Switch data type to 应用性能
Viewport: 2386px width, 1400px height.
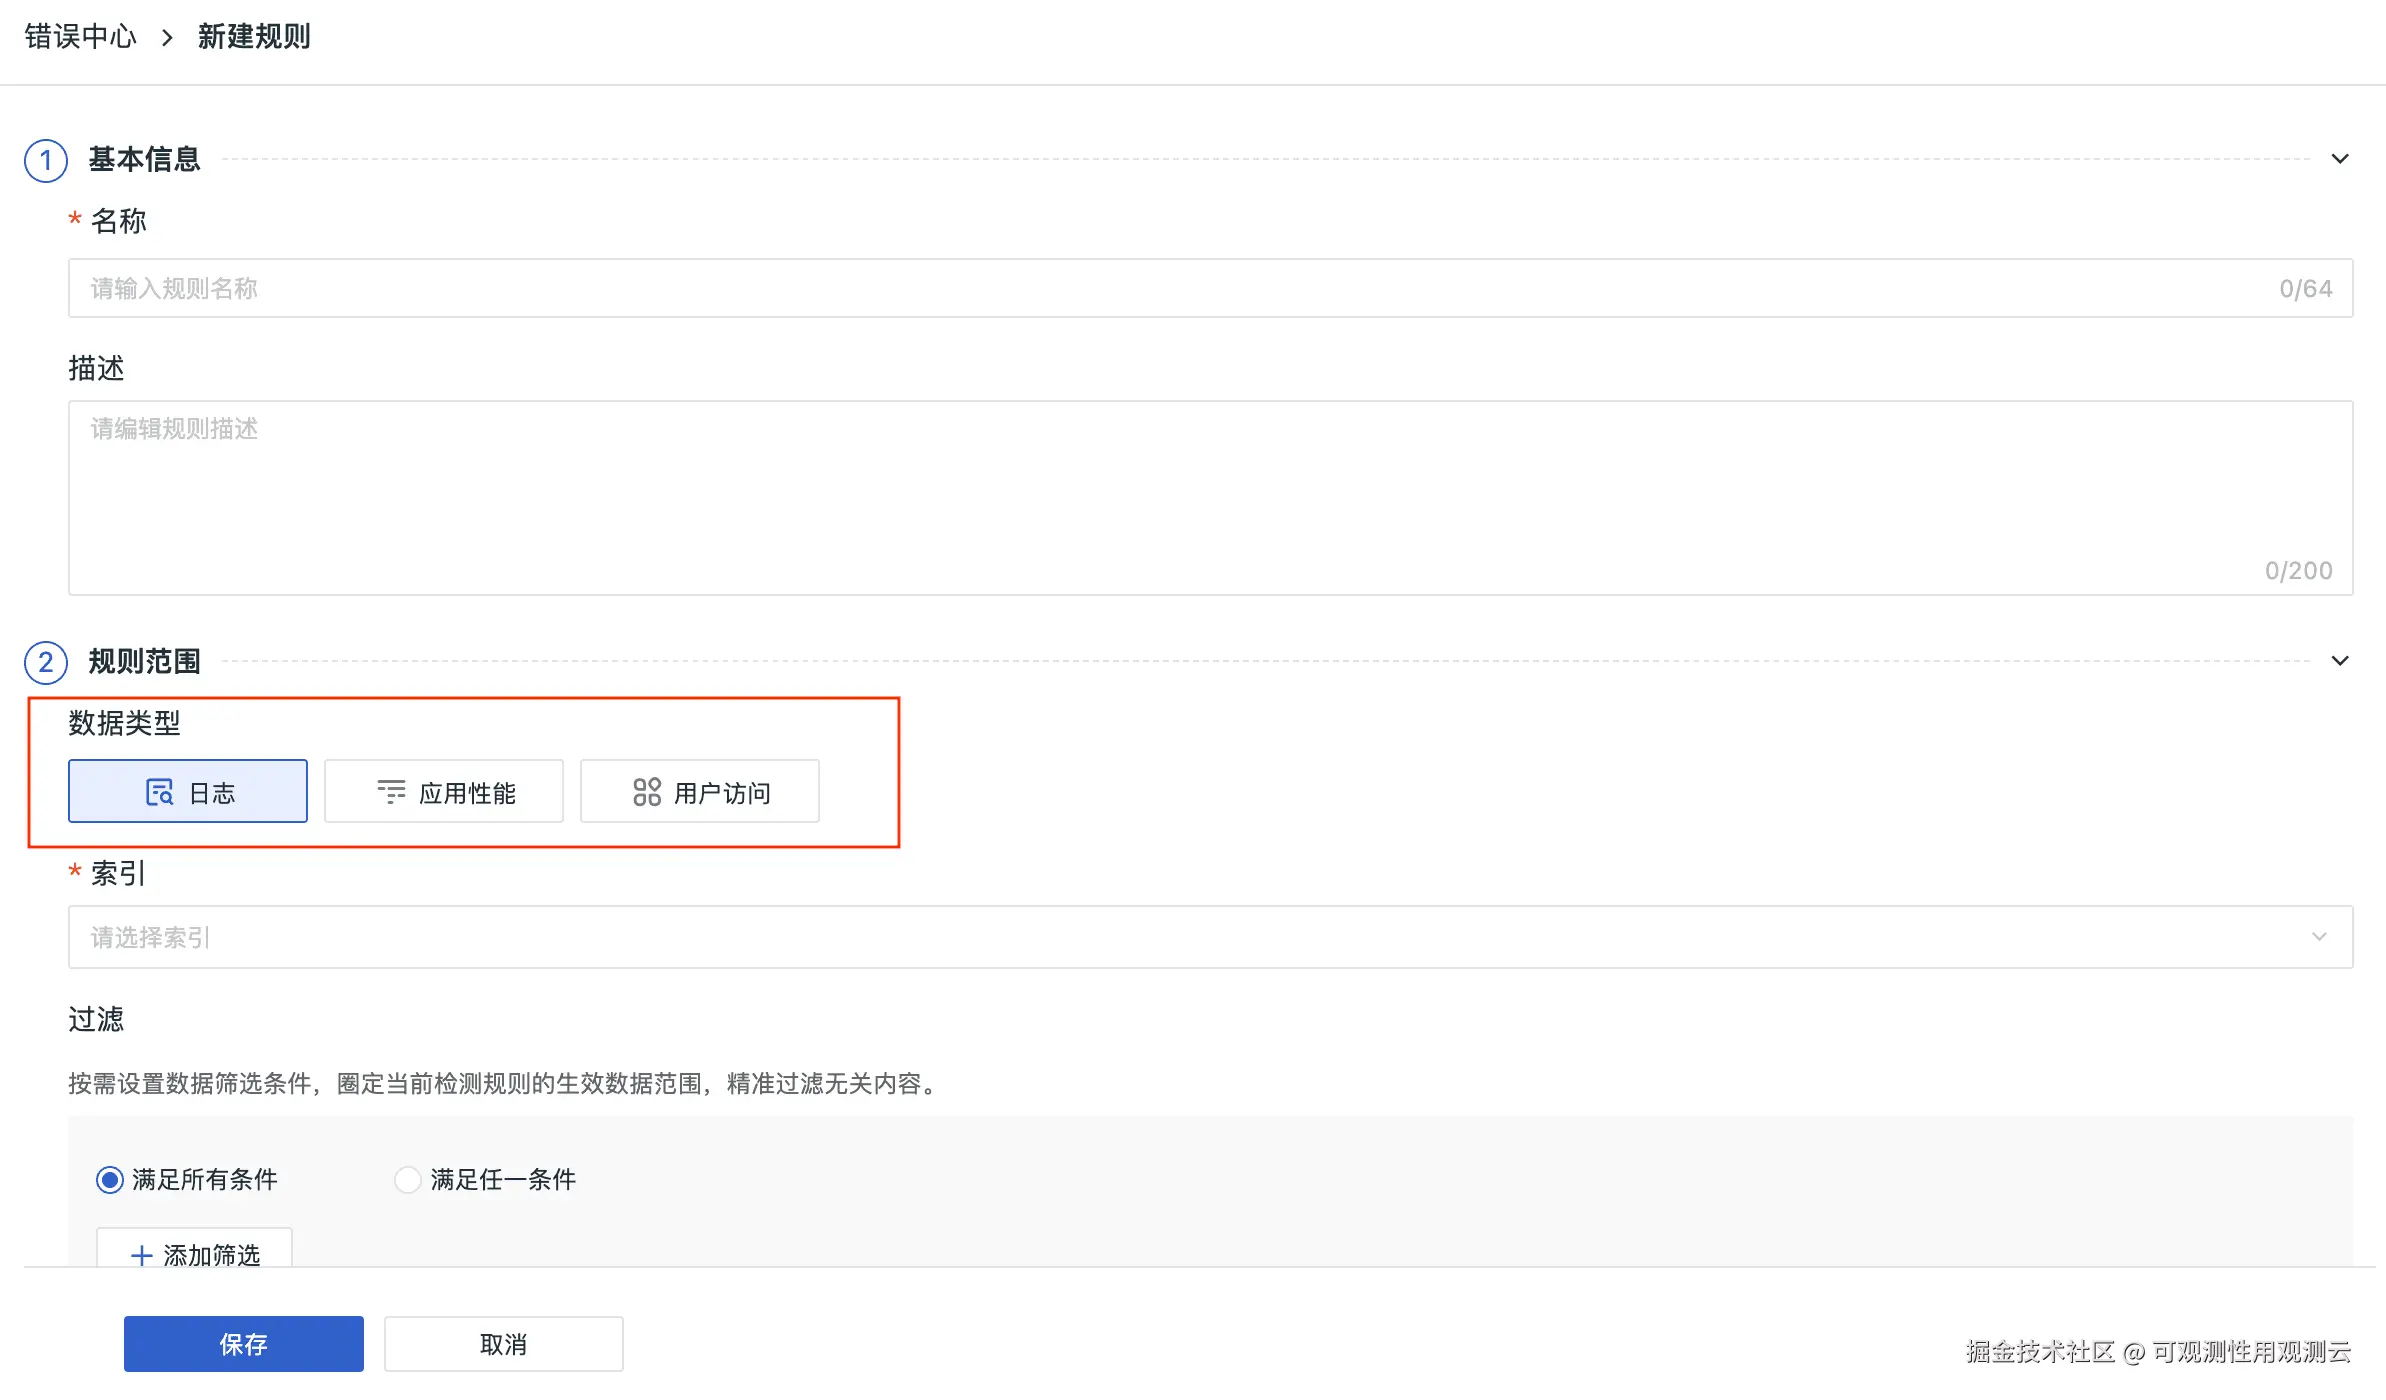(x=444, y=792)
